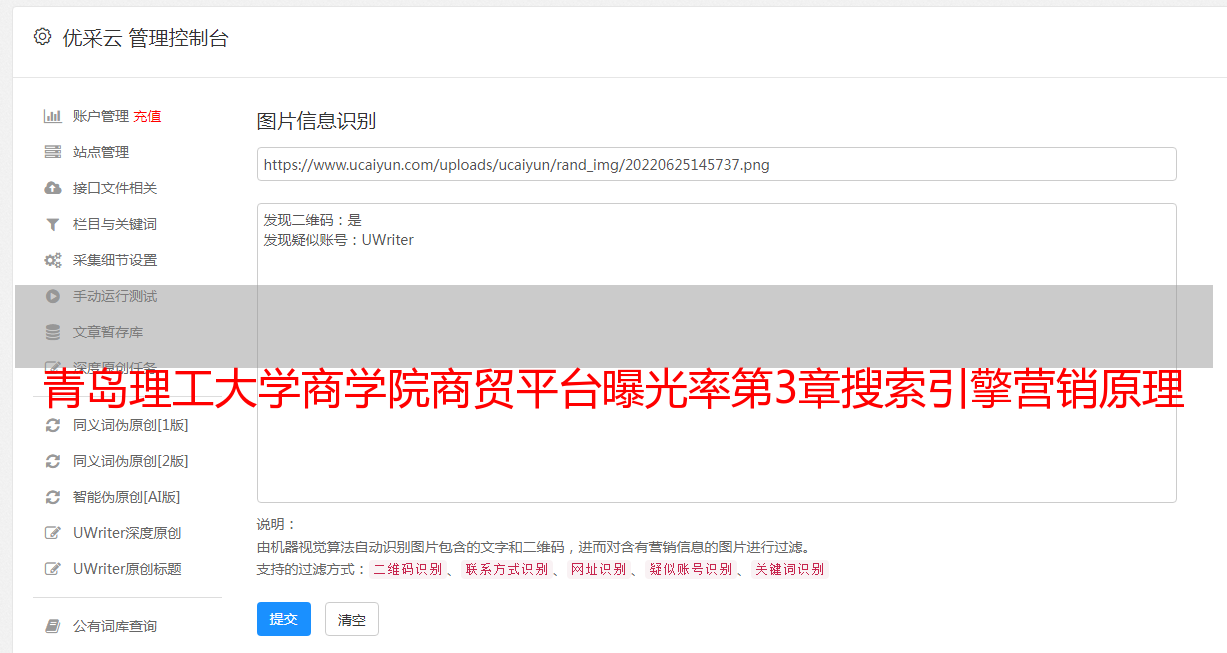The height and width of the screenshot is (653, 1227).
Task: Click the refresh icon for 同义词伪原创[2版]
Action: 52,461
